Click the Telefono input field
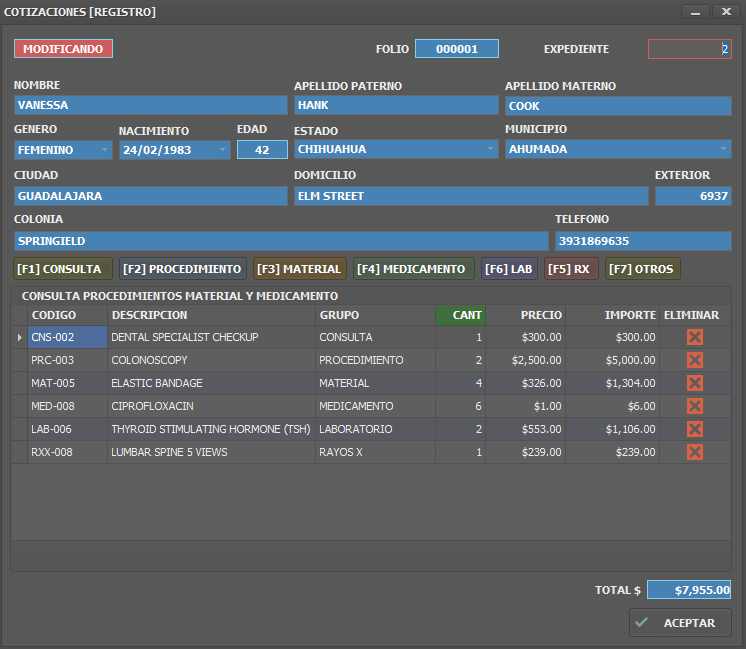Image resolution: width=746 pixels, height=649 pixels. [x=643, y=241]
